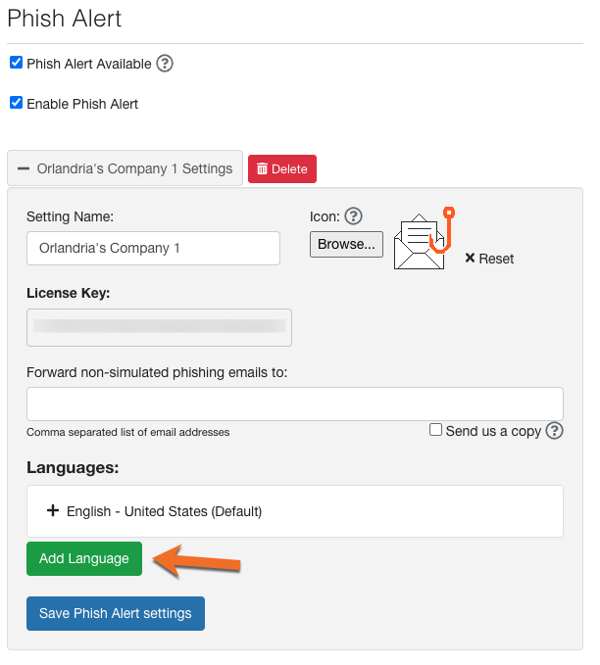Image resolution: width=600 pixels, height=665 pixels.
Task: Save Phish Alert settings
Action: point(115,613)
